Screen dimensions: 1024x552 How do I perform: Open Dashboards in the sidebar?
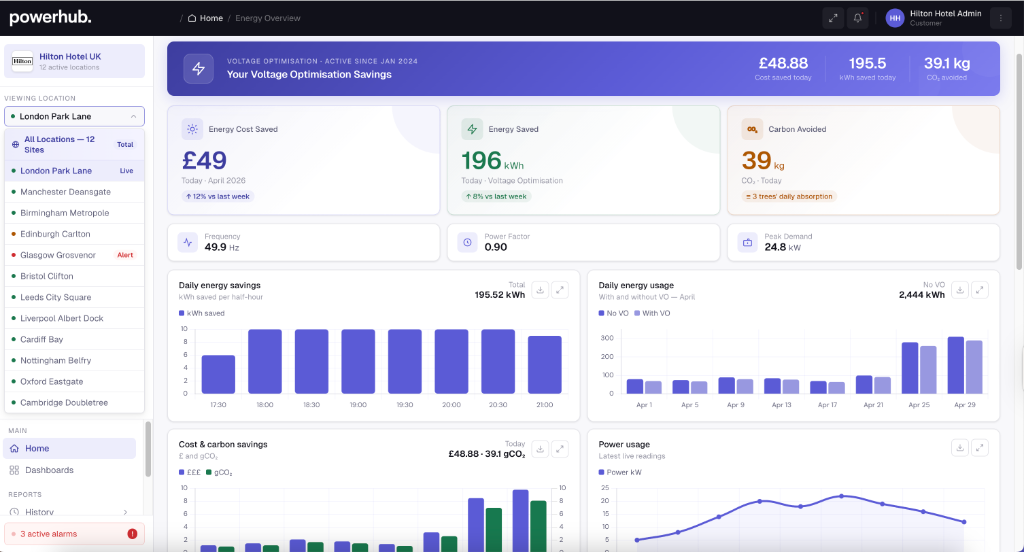70,470
